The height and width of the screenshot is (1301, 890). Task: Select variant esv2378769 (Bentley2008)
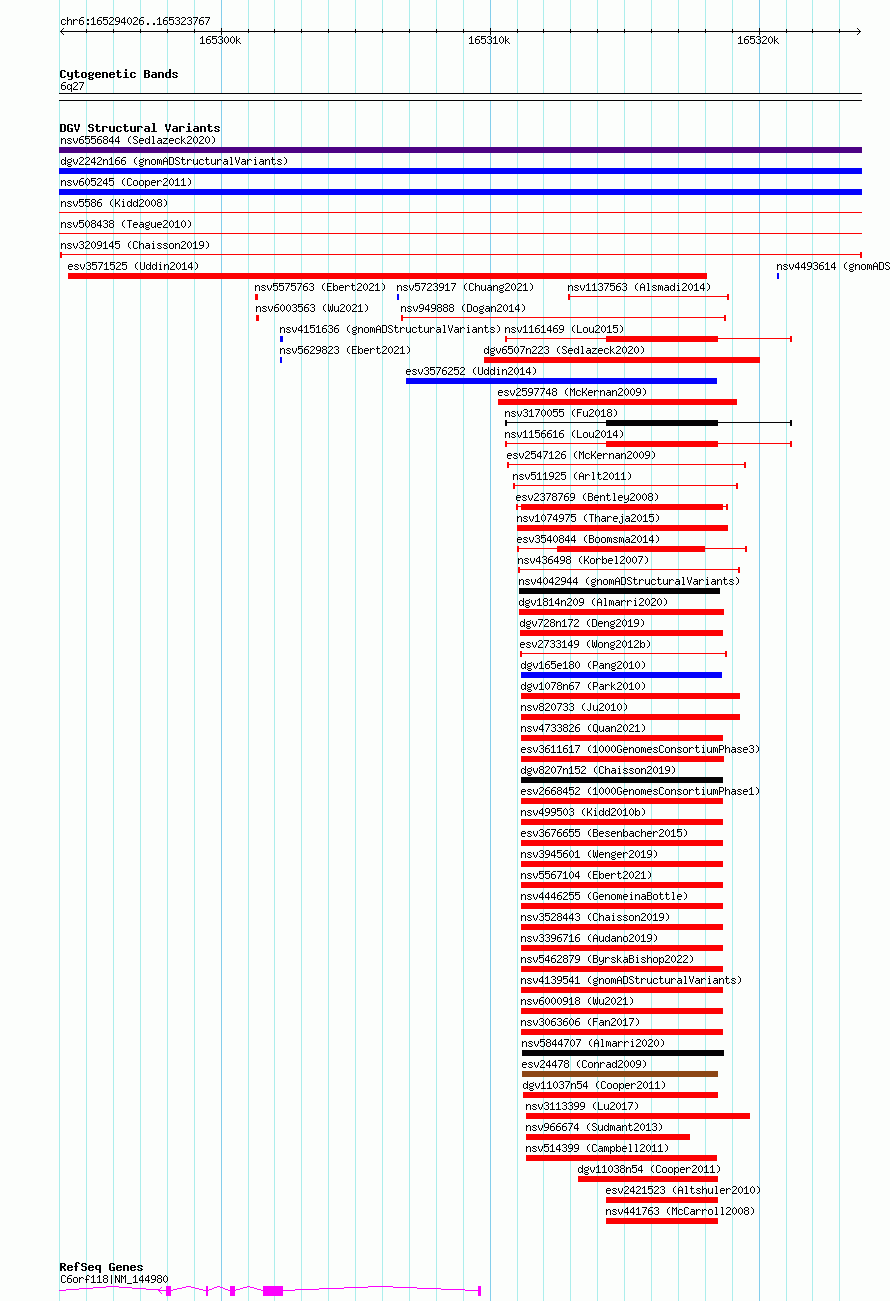tap(587, 497)
